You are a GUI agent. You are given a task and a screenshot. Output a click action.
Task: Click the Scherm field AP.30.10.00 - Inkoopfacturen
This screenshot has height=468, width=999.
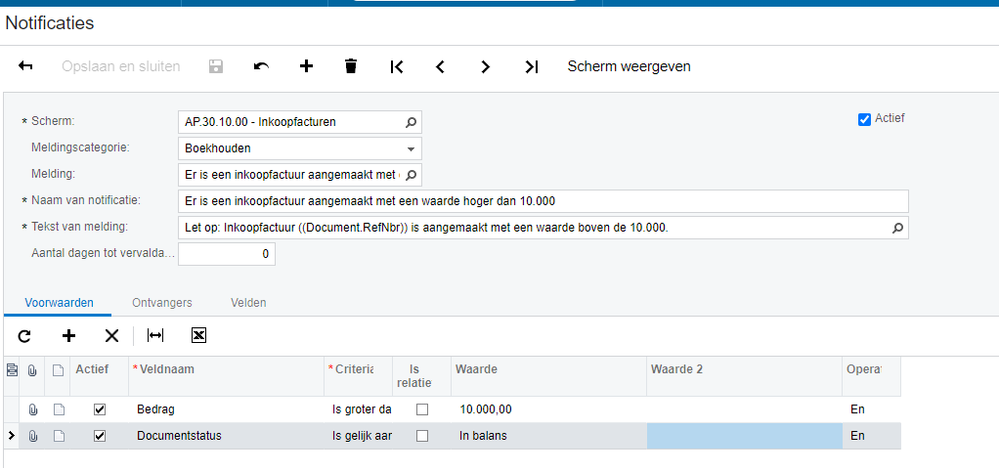tap(300, 122)
